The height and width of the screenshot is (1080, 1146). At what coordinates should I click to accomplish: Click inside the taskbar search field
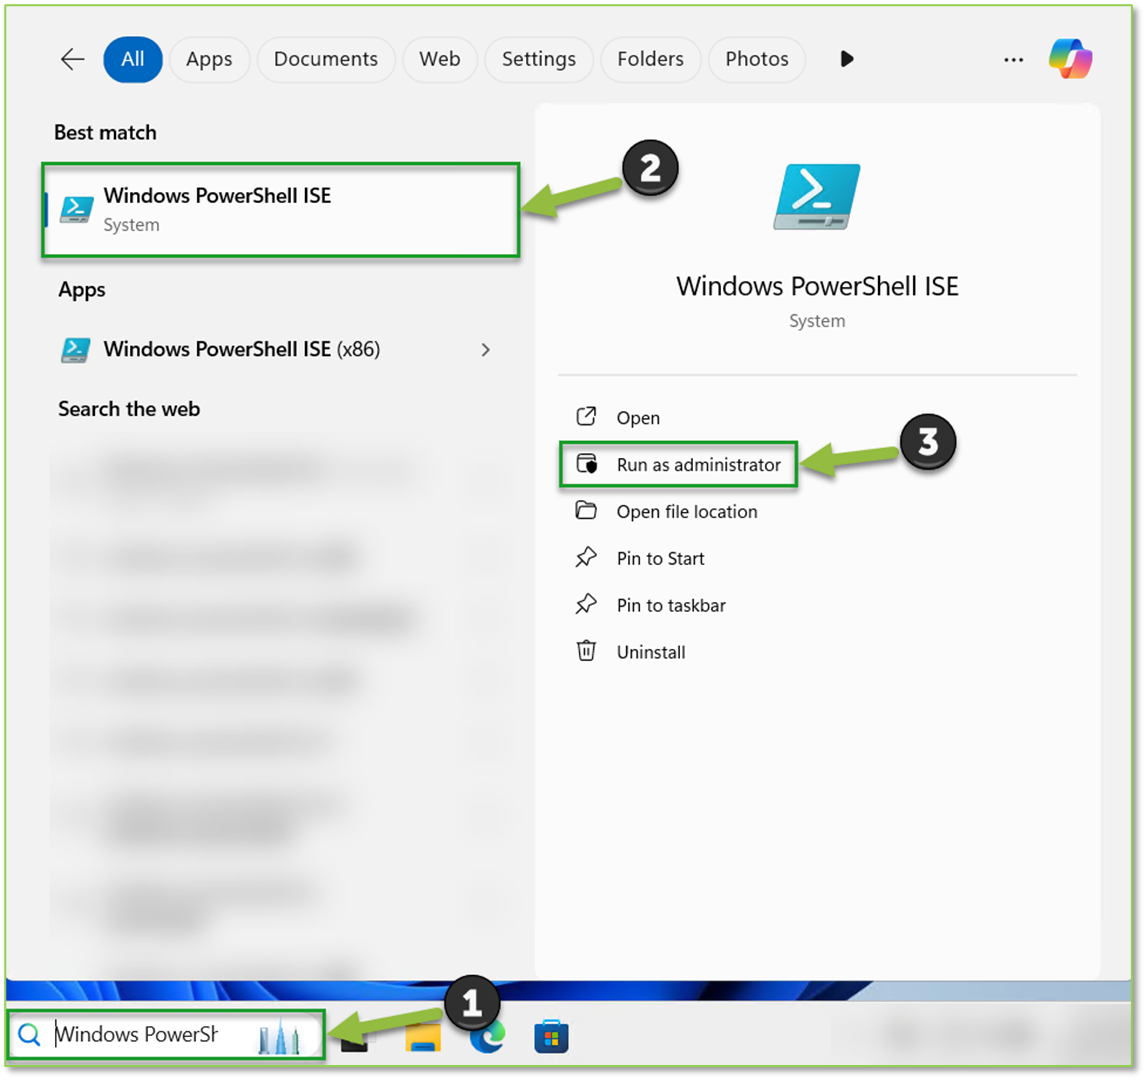point(140,1034)
